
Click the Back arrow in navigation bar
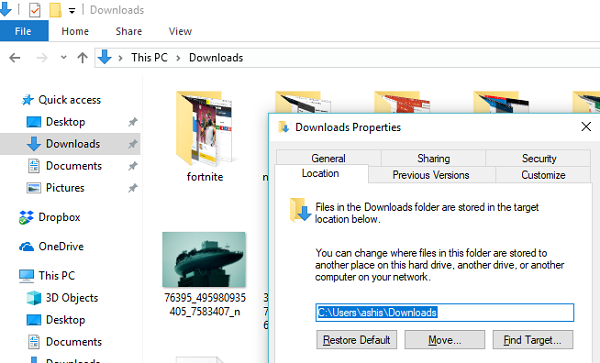tap(15, 58)
